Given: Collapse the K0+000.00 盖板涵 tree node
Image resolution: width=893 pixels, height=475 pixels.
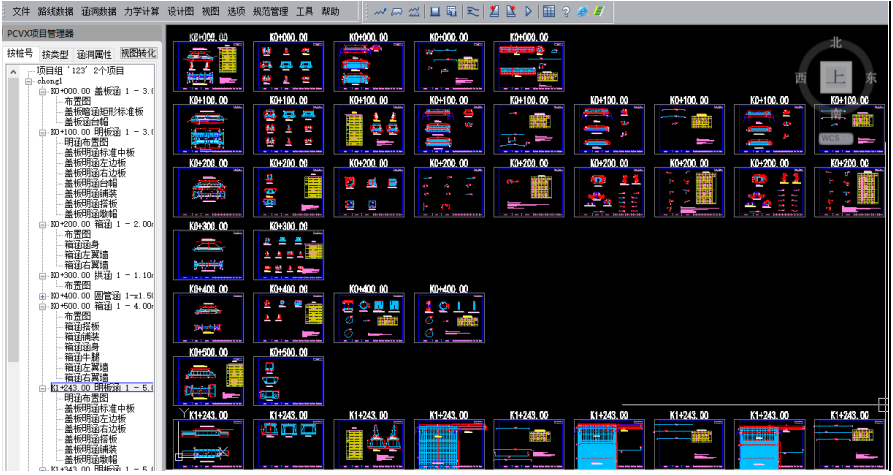Looking at the screenshot, I should [x=42, y=91].
